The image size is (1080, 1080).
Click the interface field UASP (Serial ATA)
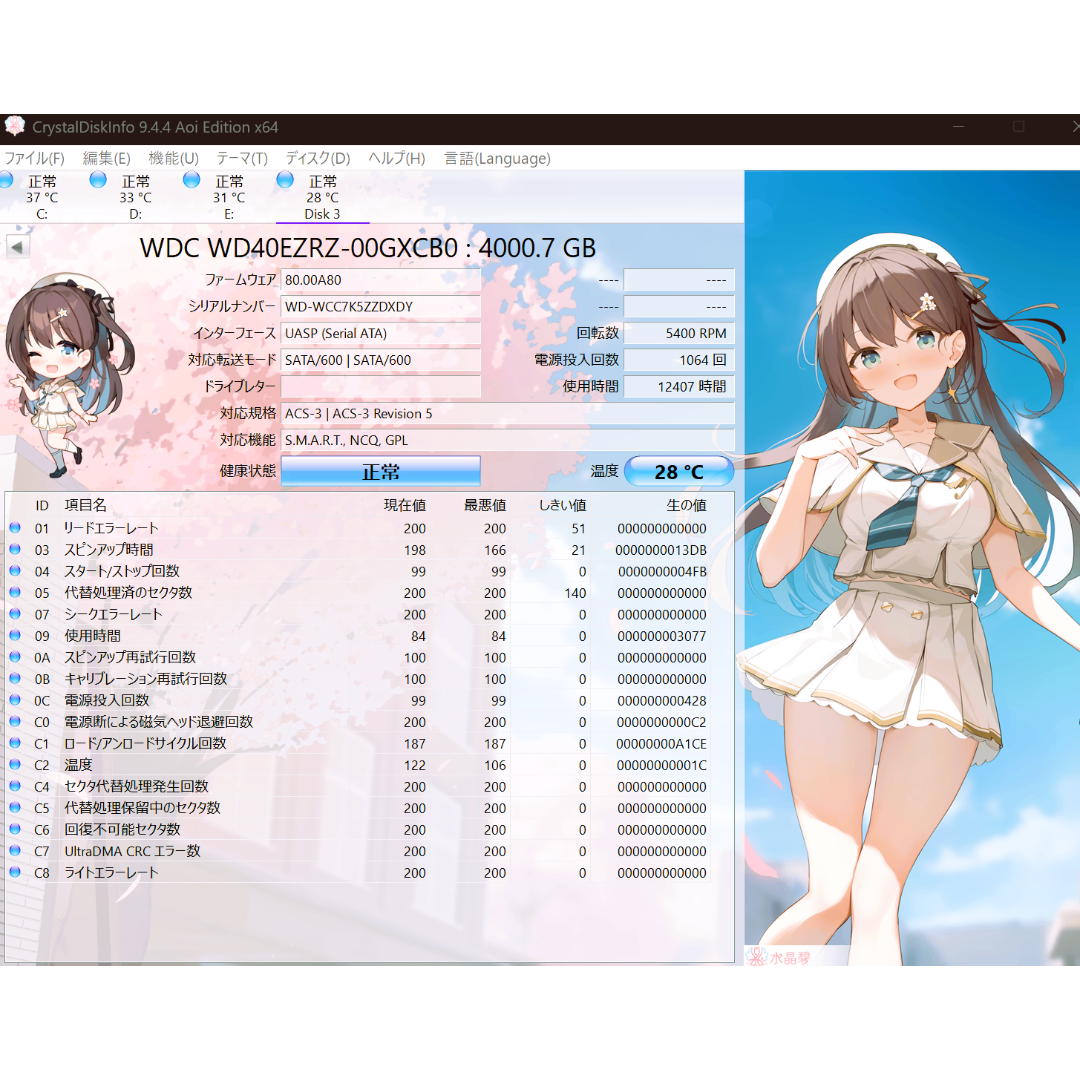coord(380,333)
